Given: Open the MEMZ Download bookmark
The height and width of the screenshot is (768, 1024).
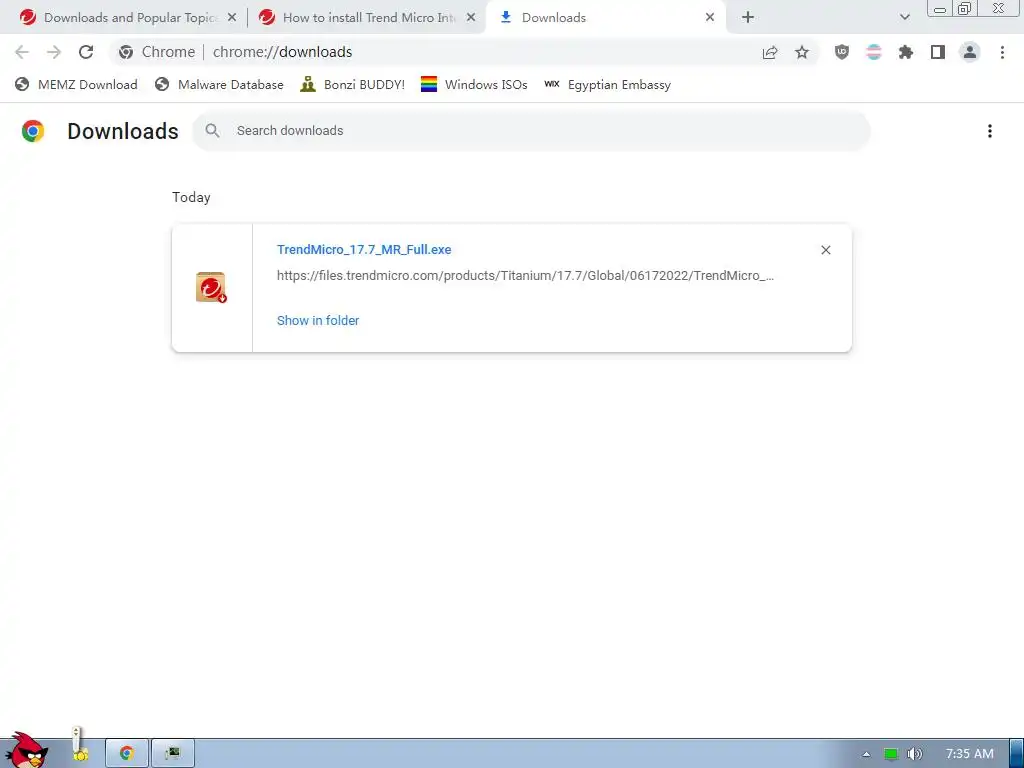Looking at the screenshot, I should click(76, 84).
